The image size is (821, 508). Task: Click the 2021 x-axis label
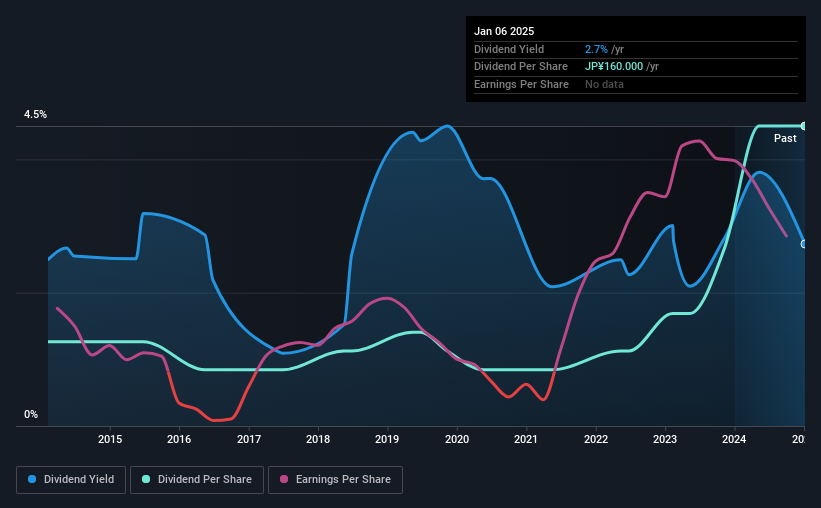pos(526,439)
